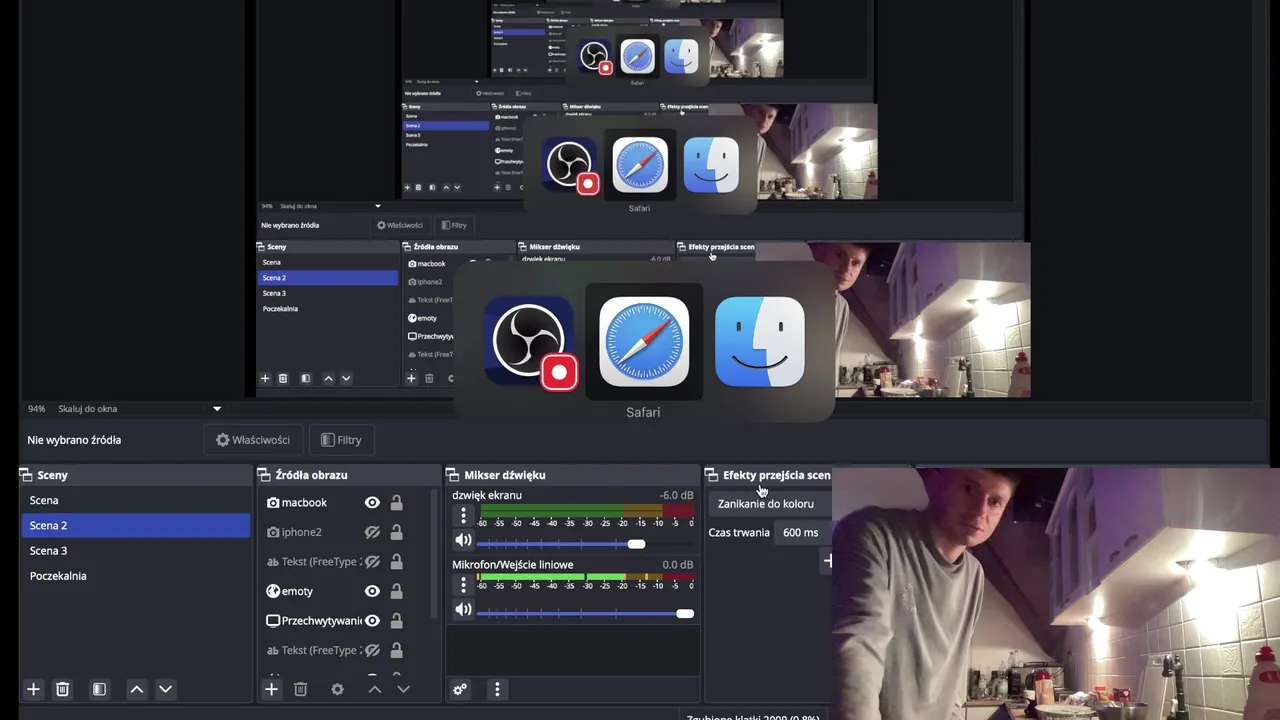Image resolution: width=1280 pixels, height=720 pixels.
Task: Select the iphone2 source row
Action: (345, 532)
